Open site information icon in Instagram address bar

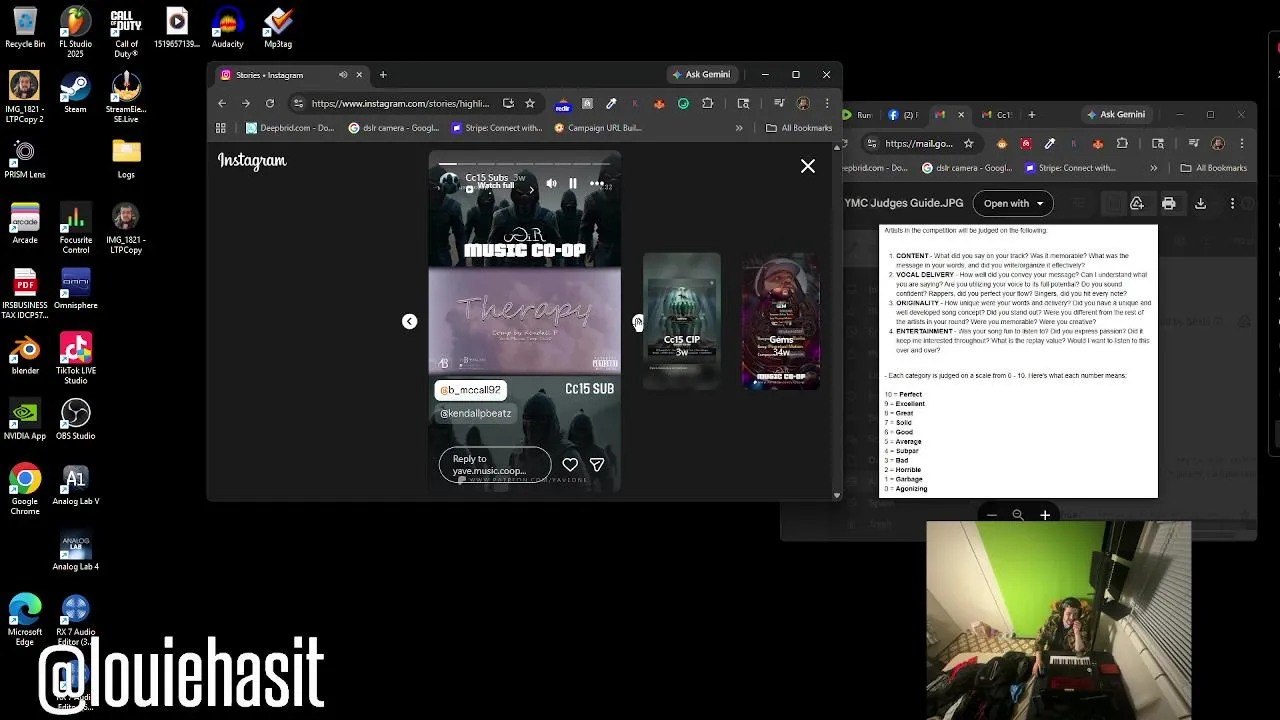tap(298, 103)
